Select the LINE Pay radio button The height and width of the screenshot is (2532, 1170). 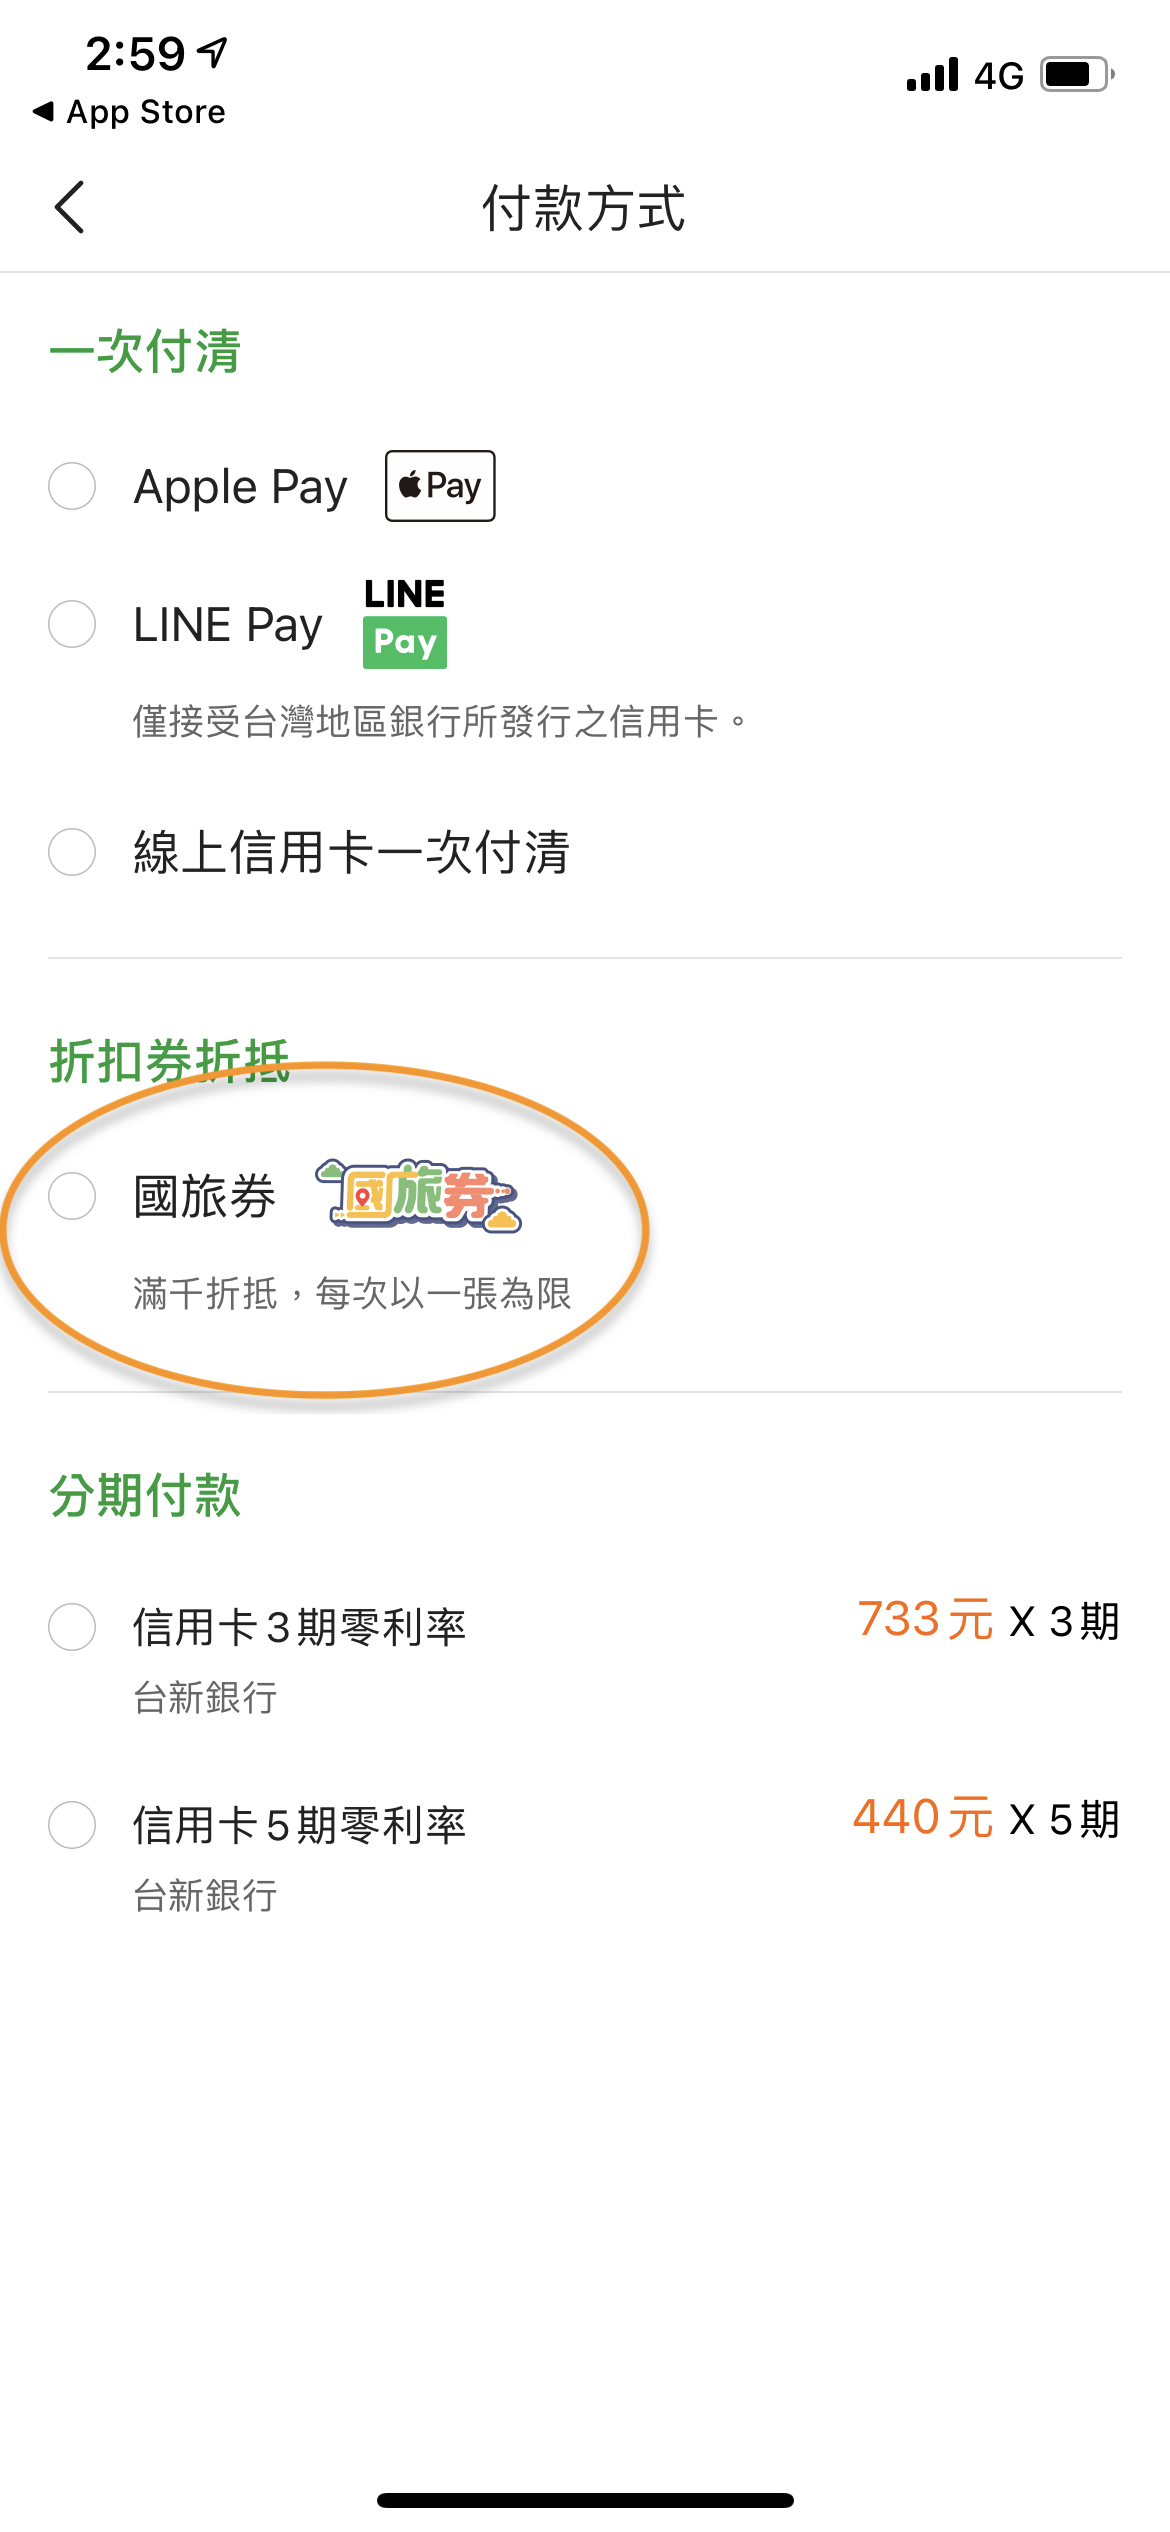click(72, 624)
